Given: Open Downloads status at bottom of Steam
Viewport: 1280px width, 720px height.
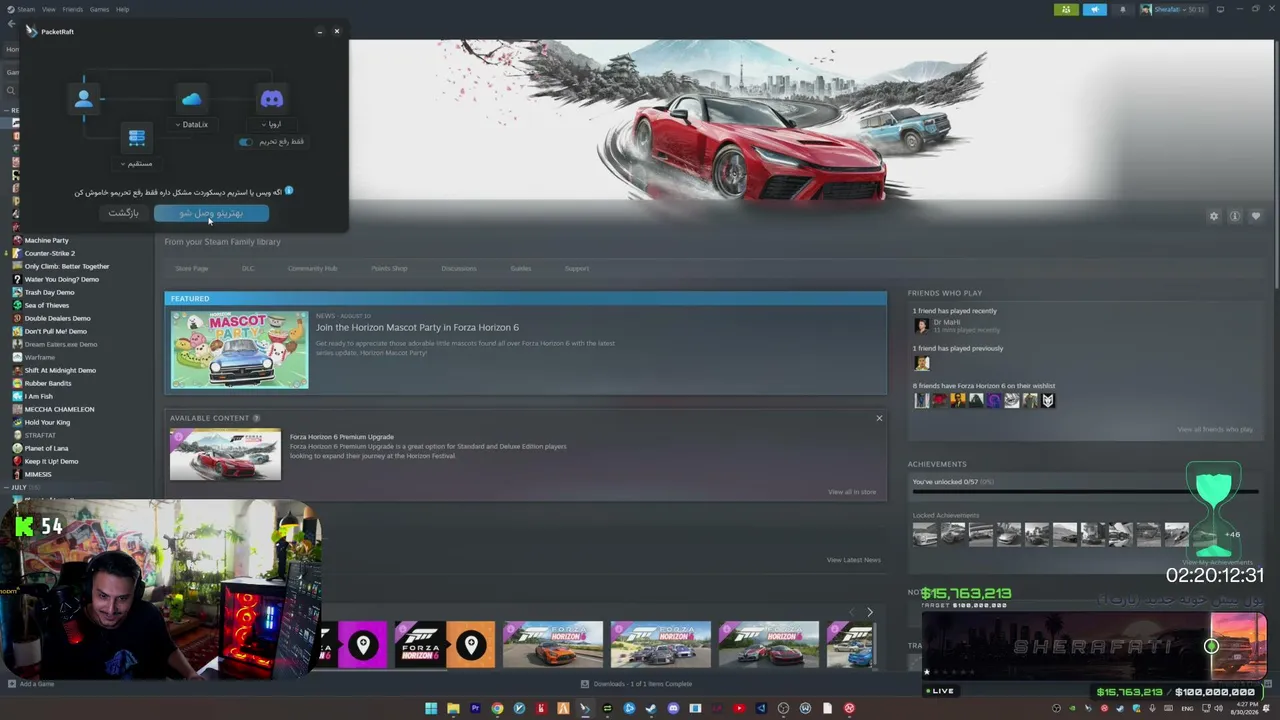Looking at the screenshot, I should tap(637, 684).
